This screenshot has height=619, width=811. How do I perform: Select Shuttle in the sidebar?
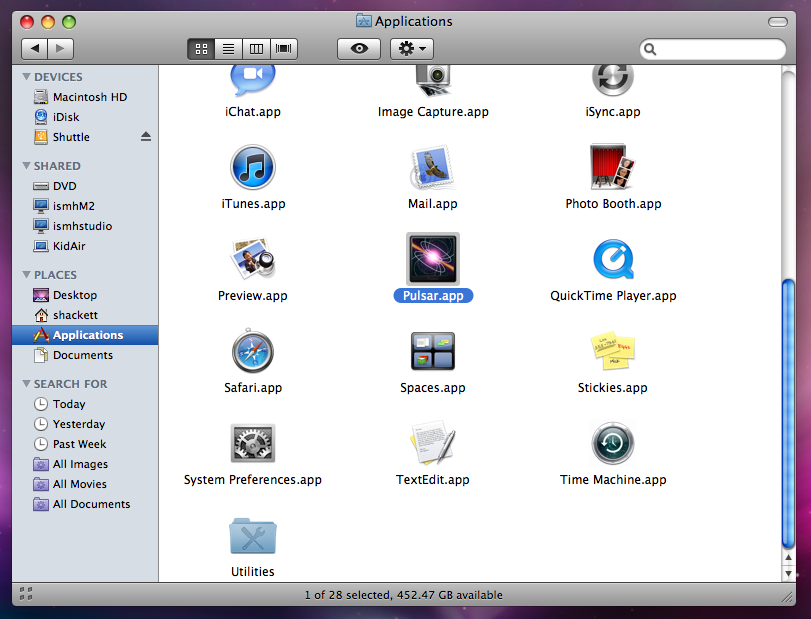(85, 137)
